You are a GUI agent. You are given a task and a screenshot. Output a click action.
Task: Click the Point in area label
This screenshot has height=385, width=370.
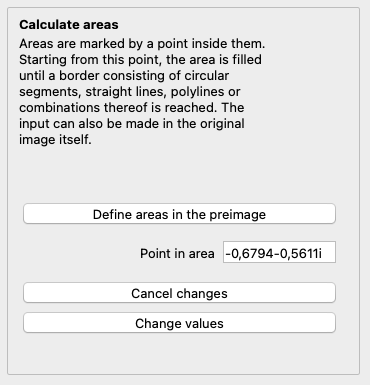(177, 253)
